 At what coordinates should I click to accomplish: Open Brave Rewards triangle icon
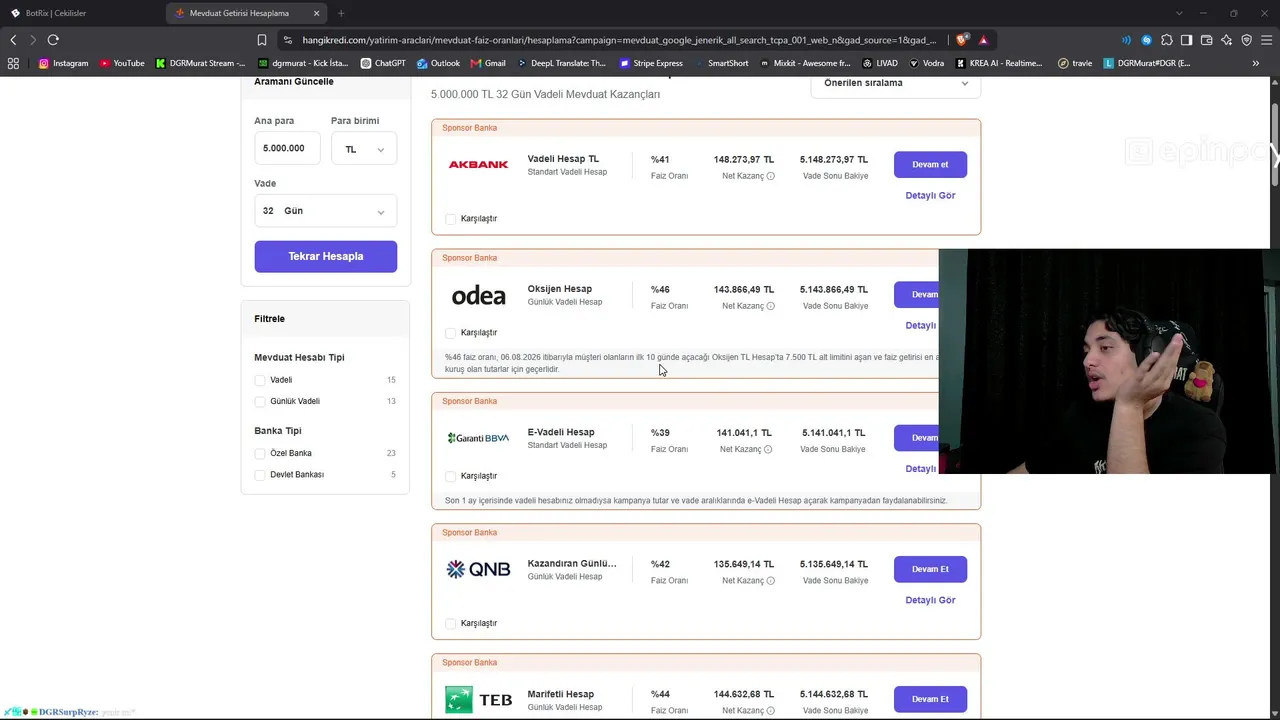(x=984, y=40)
